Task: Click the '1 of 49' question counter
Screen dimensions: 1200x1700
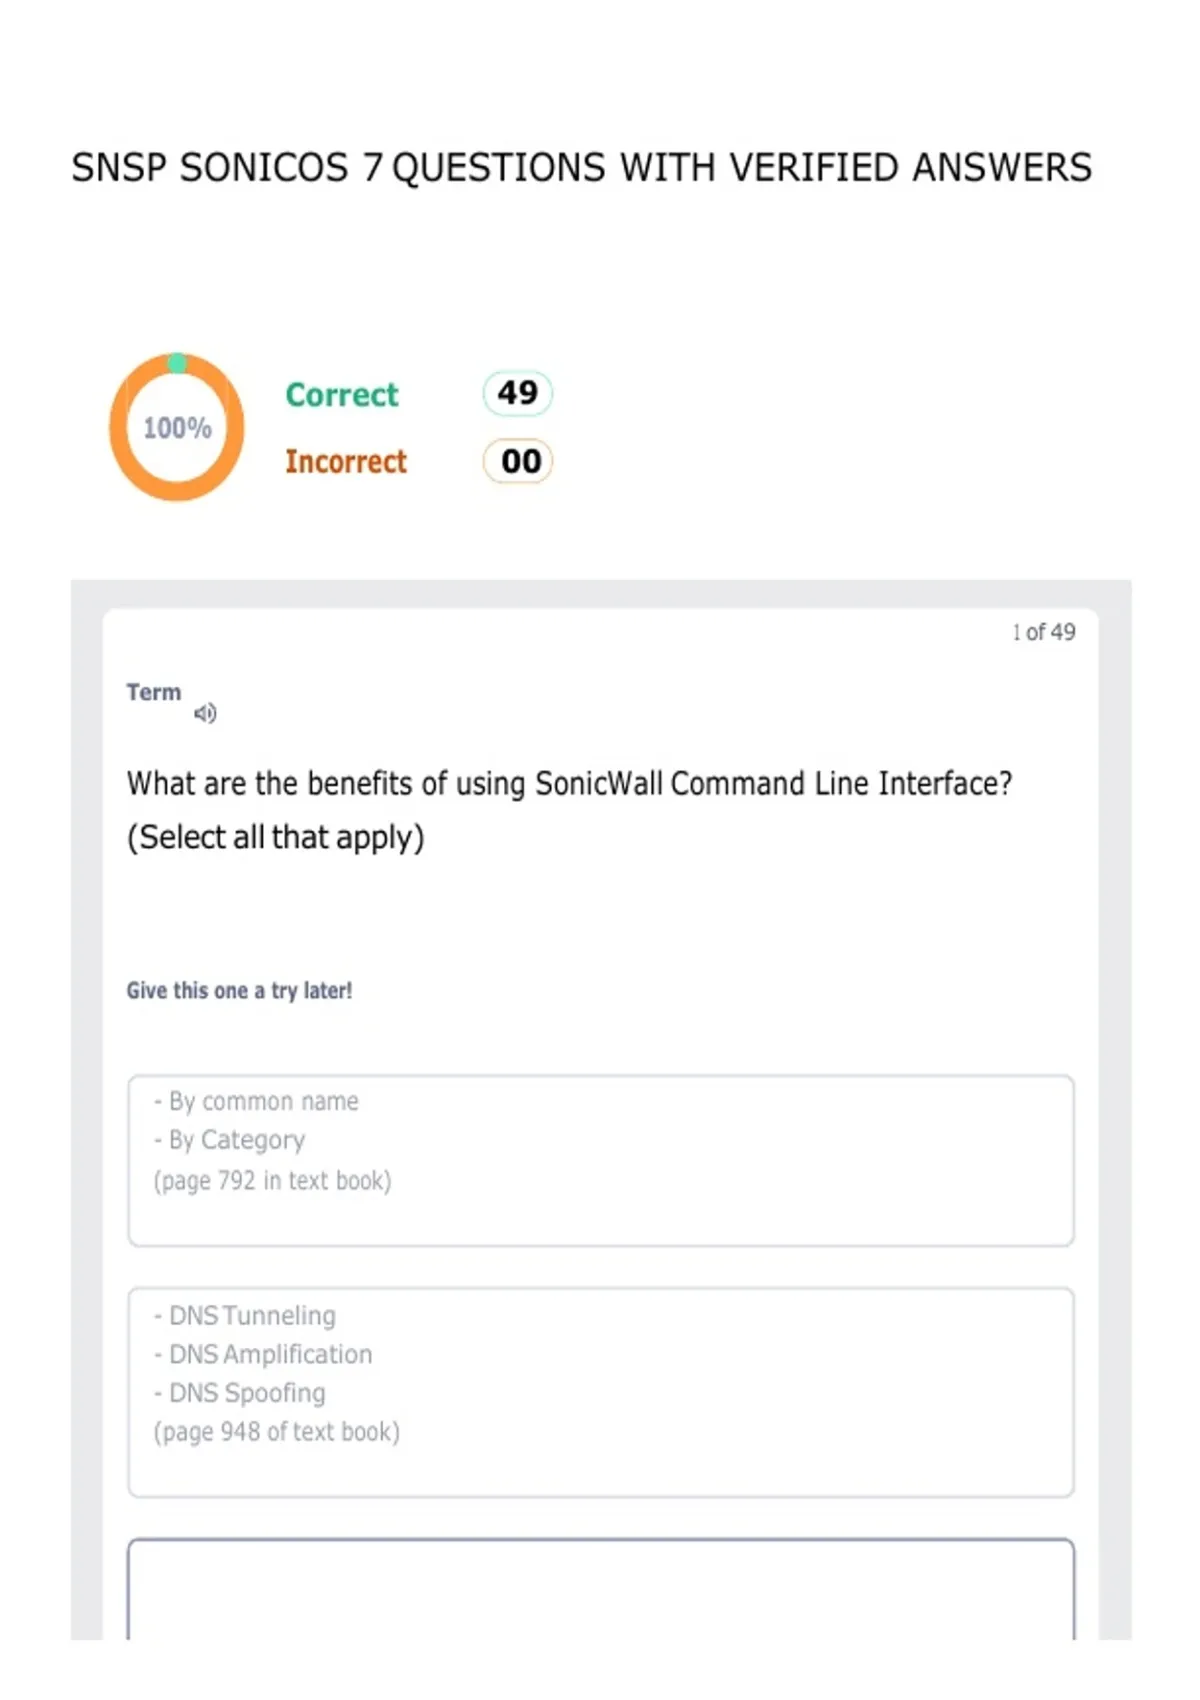Action: point(1043,632)
